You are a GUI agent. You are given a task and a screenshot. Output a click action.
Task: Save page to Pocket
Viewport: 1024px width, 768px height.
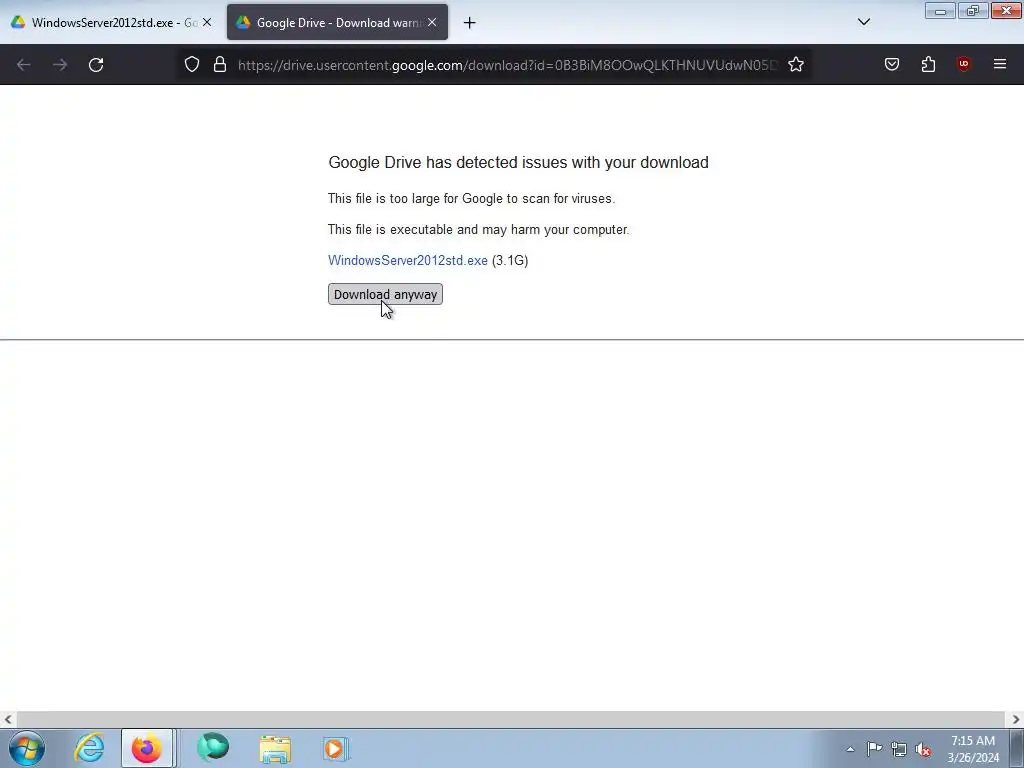pos(892,64)
